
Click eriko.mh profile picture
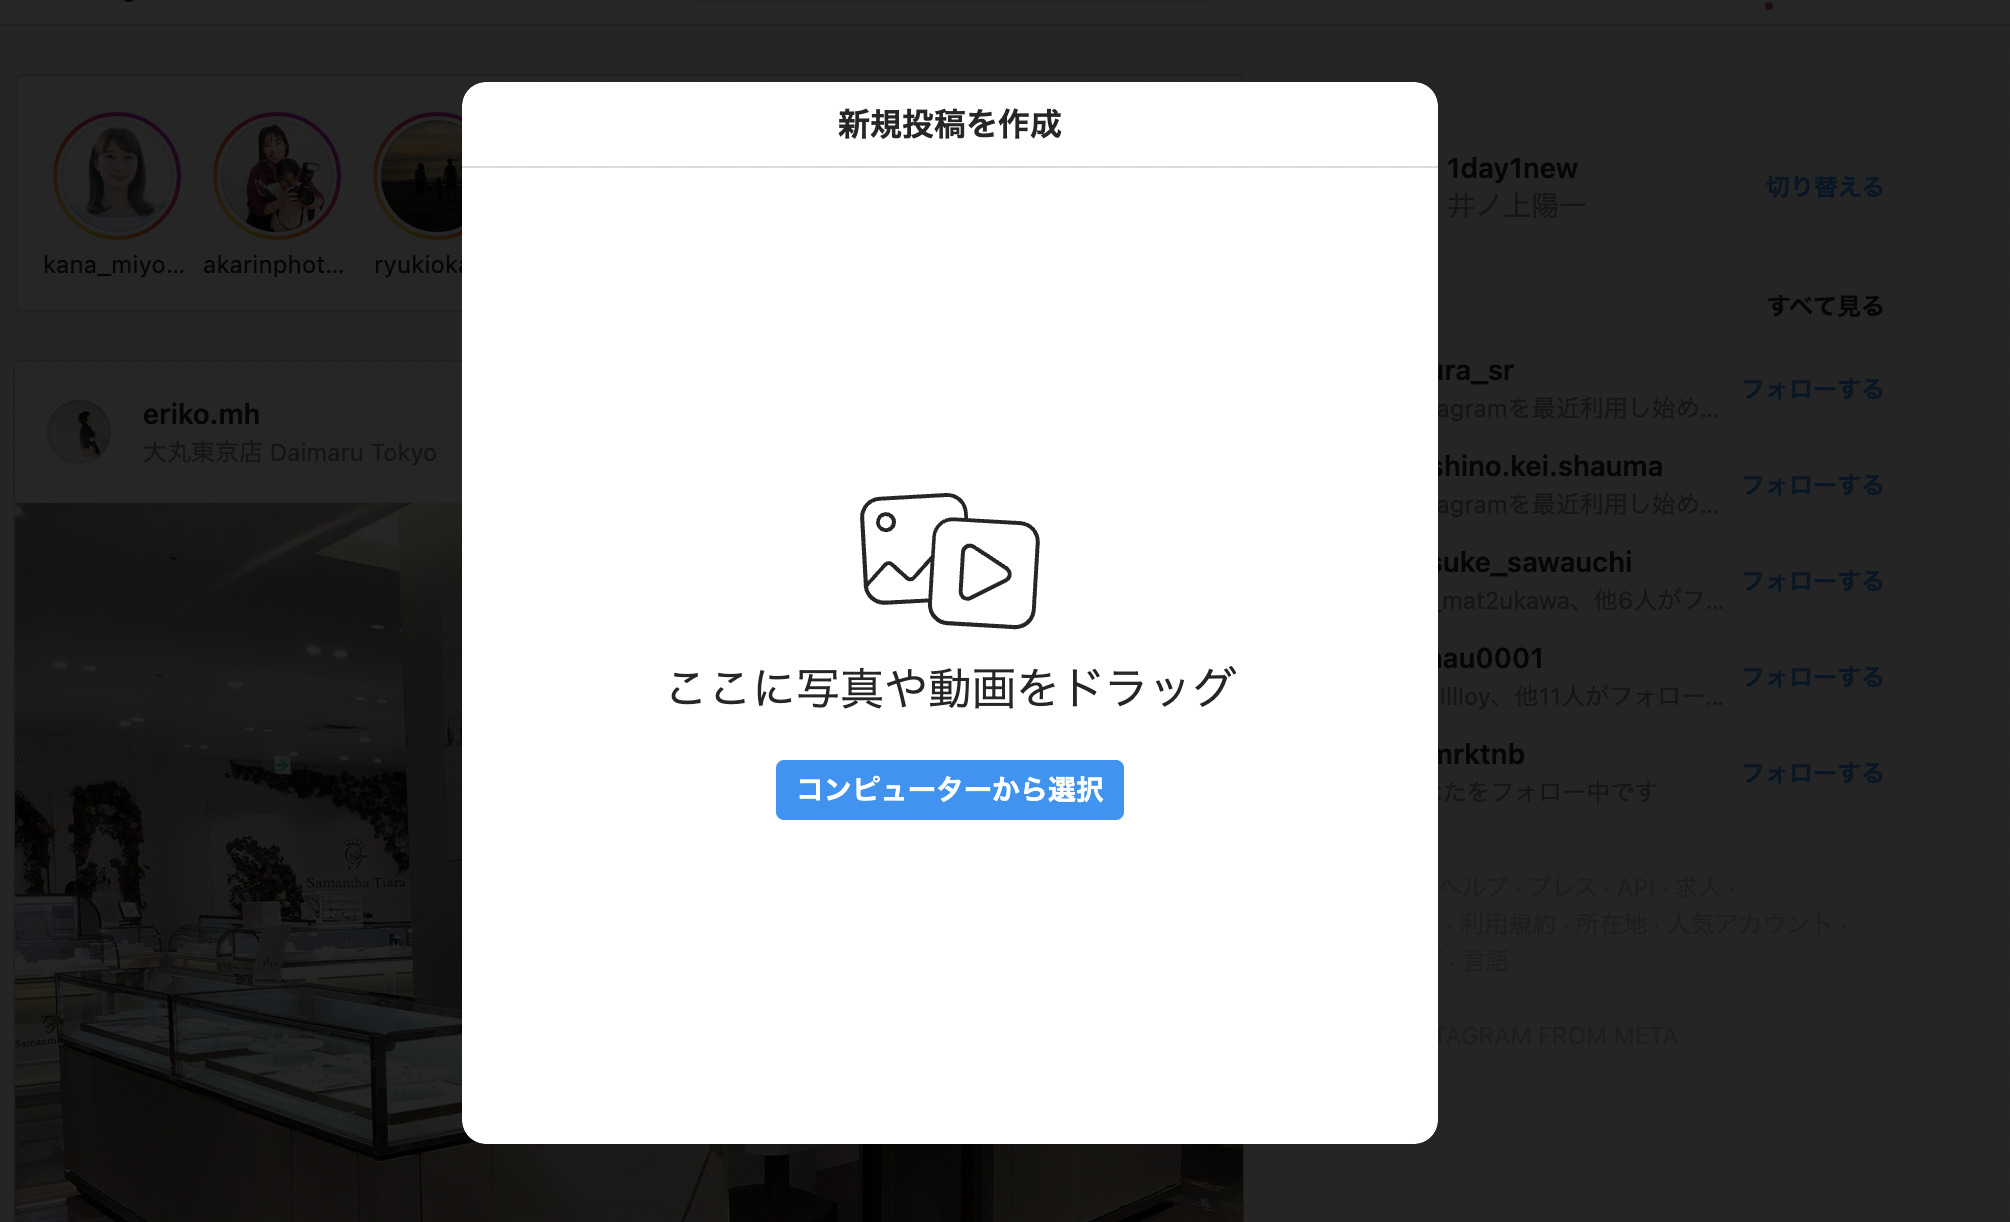coord(80,432)
